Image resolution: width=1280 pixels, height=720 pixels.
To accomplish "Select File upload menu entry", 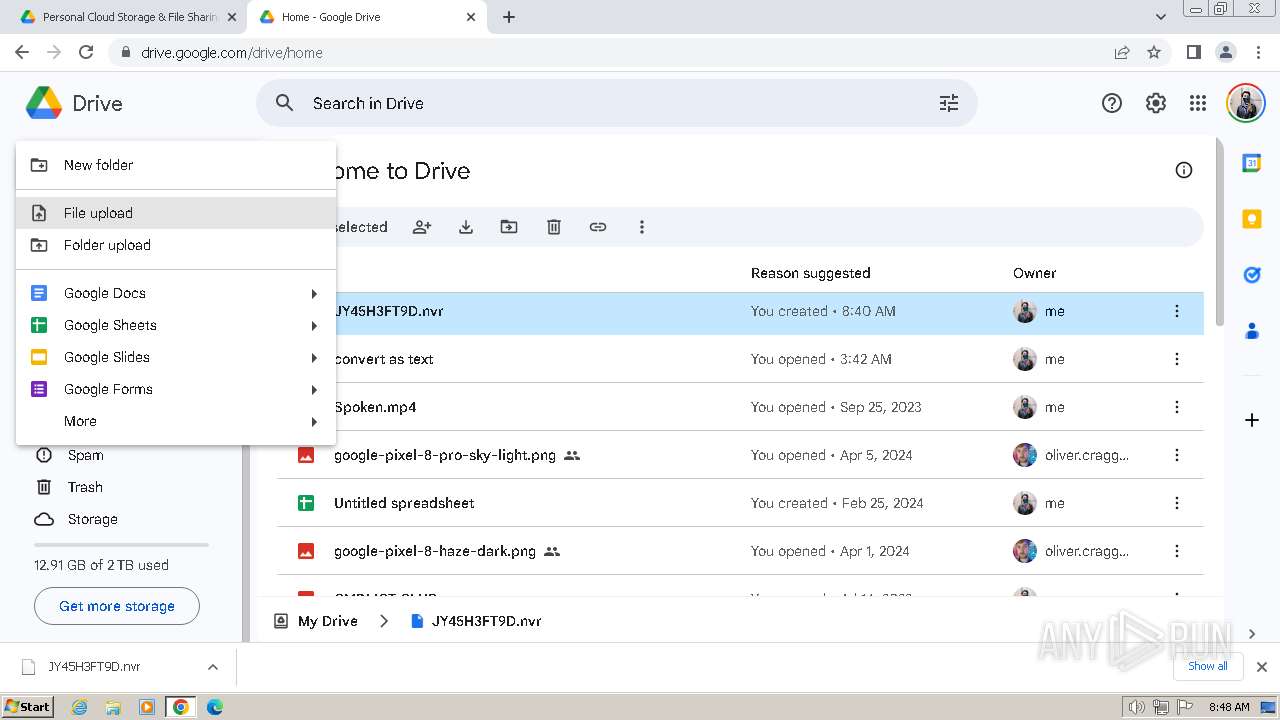I will 176,213.
